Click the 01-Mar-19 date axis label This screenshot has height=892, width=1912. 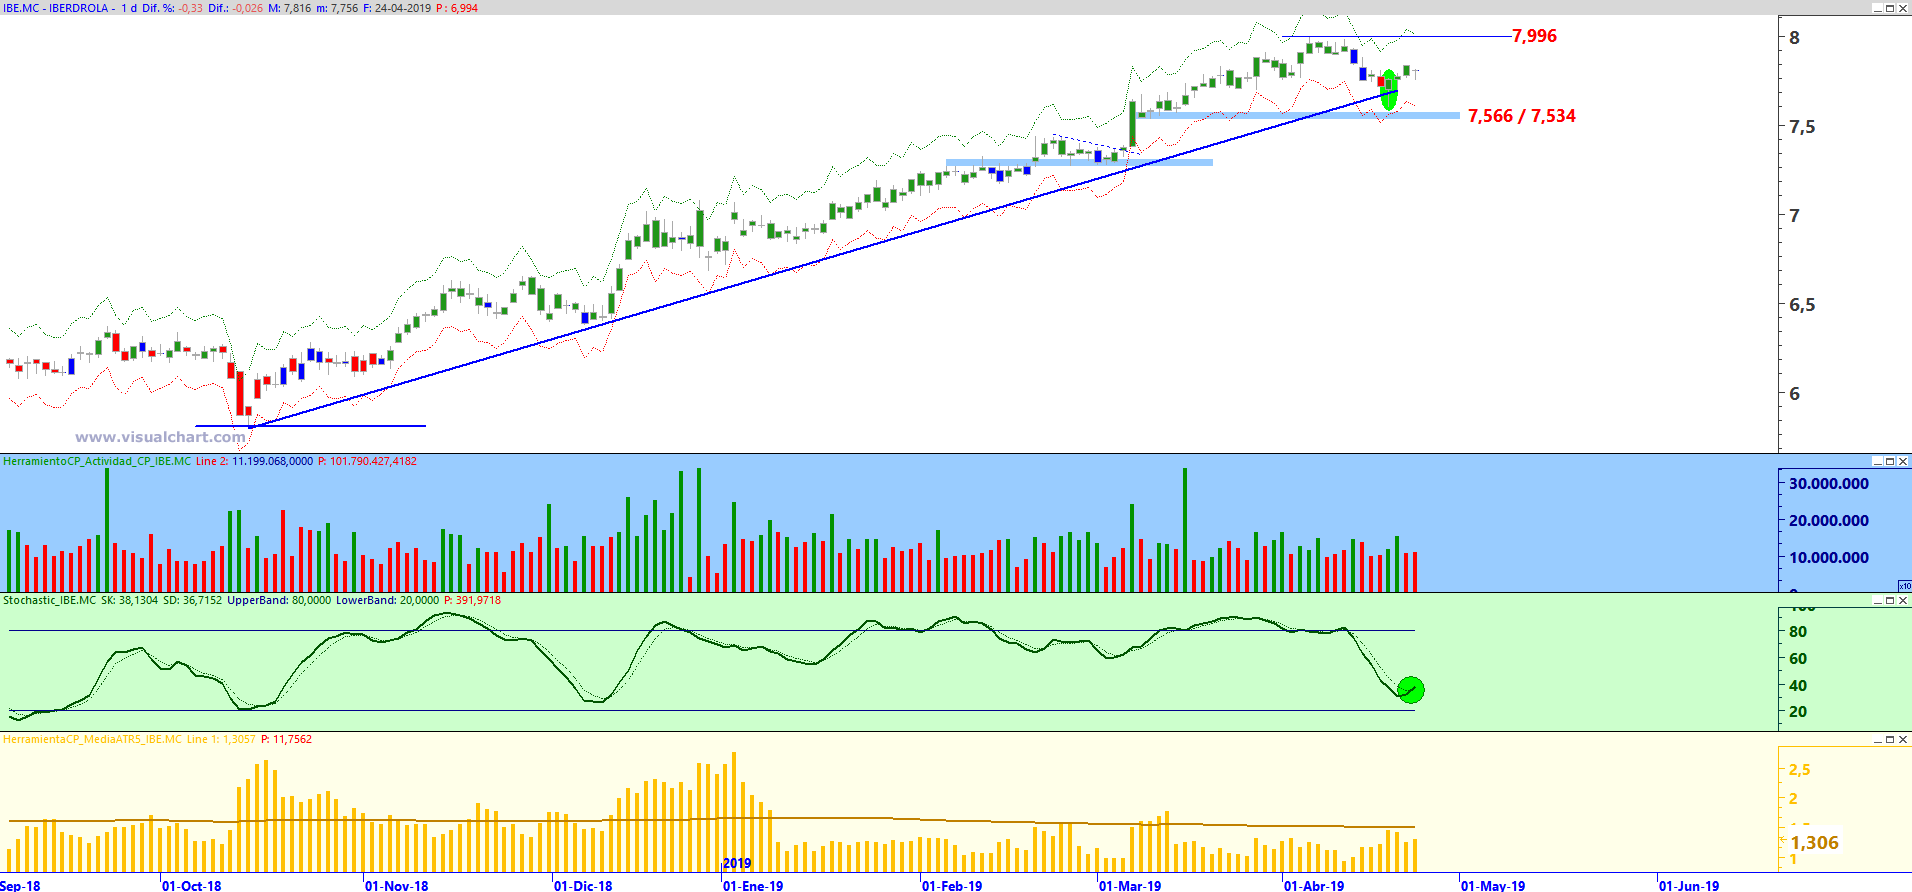coord(1130,885)
